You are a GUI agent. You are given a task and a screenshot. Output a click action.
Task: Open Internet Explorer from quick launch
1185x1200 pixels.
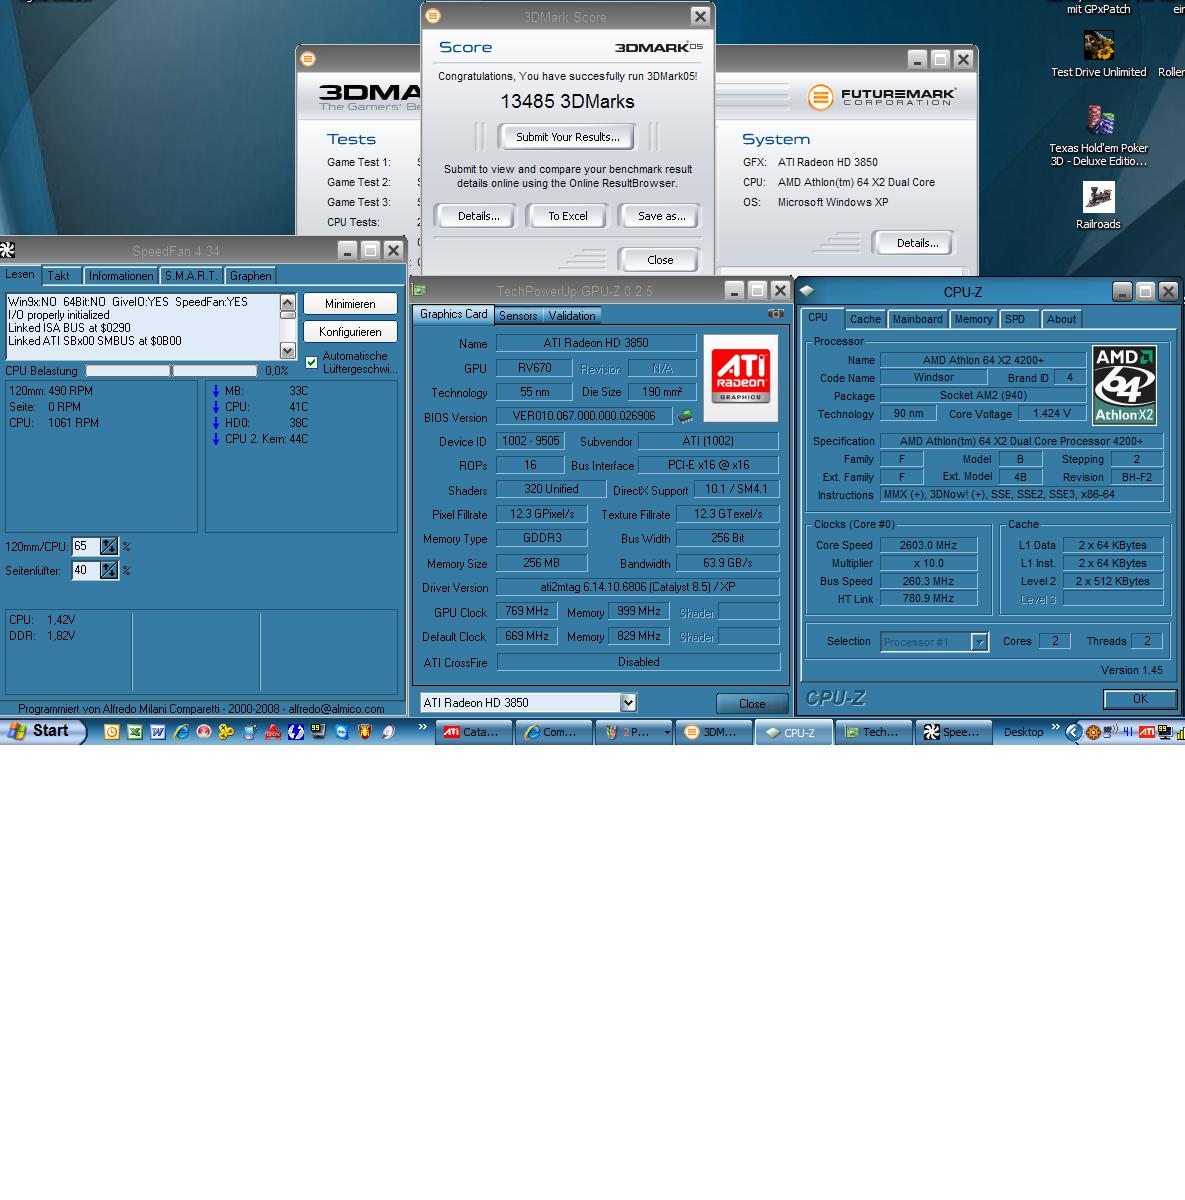pyautogui.click(x=181, y=732)
